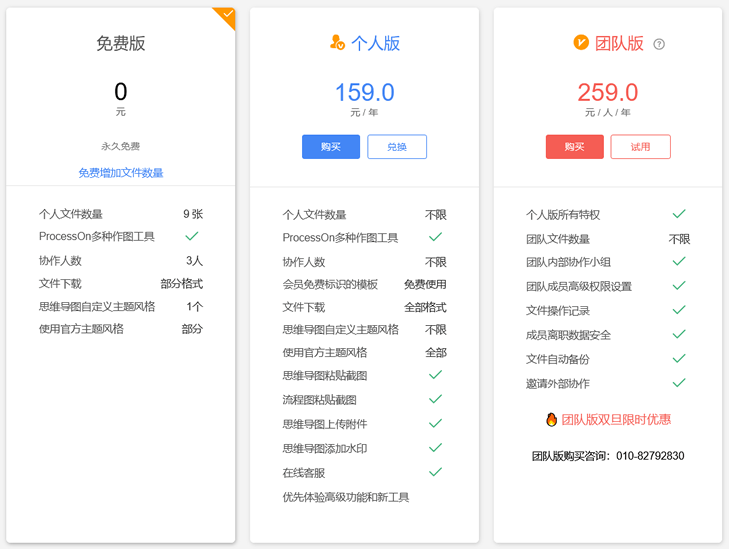The width and height of the screenshot is (729, 549).
Task: Click the team edition orange V badge icon
Action: click(x=581, y=42)
